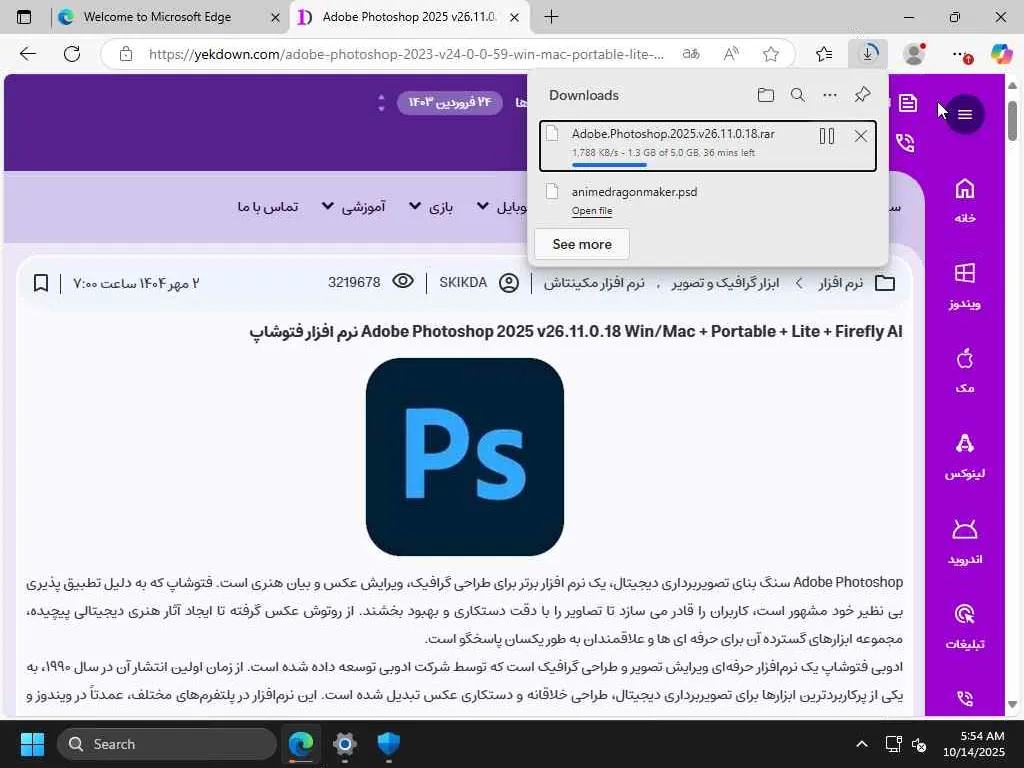Image resolution: width=1024 pixels, height=768 pixels.
Task: Open Windows Security shield in taskbar
Action: pyautogui.click(x=389, y=744)
